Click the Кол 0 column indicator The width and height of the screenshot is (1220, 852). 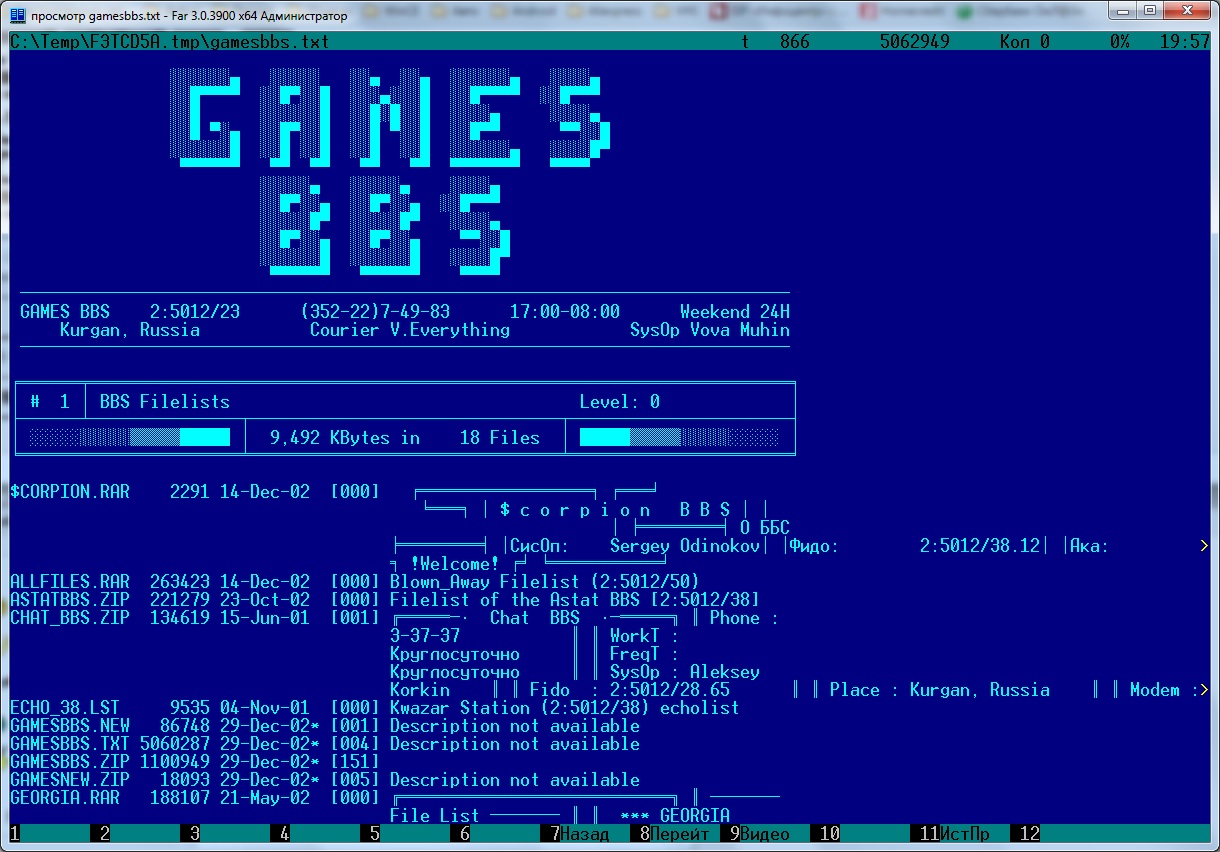coord(1025,42)
